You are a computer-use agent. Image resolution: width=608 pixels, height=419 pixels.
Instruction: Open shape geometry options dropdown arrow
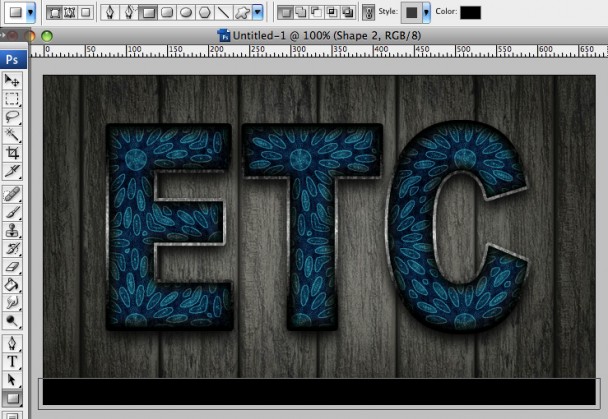257,13
